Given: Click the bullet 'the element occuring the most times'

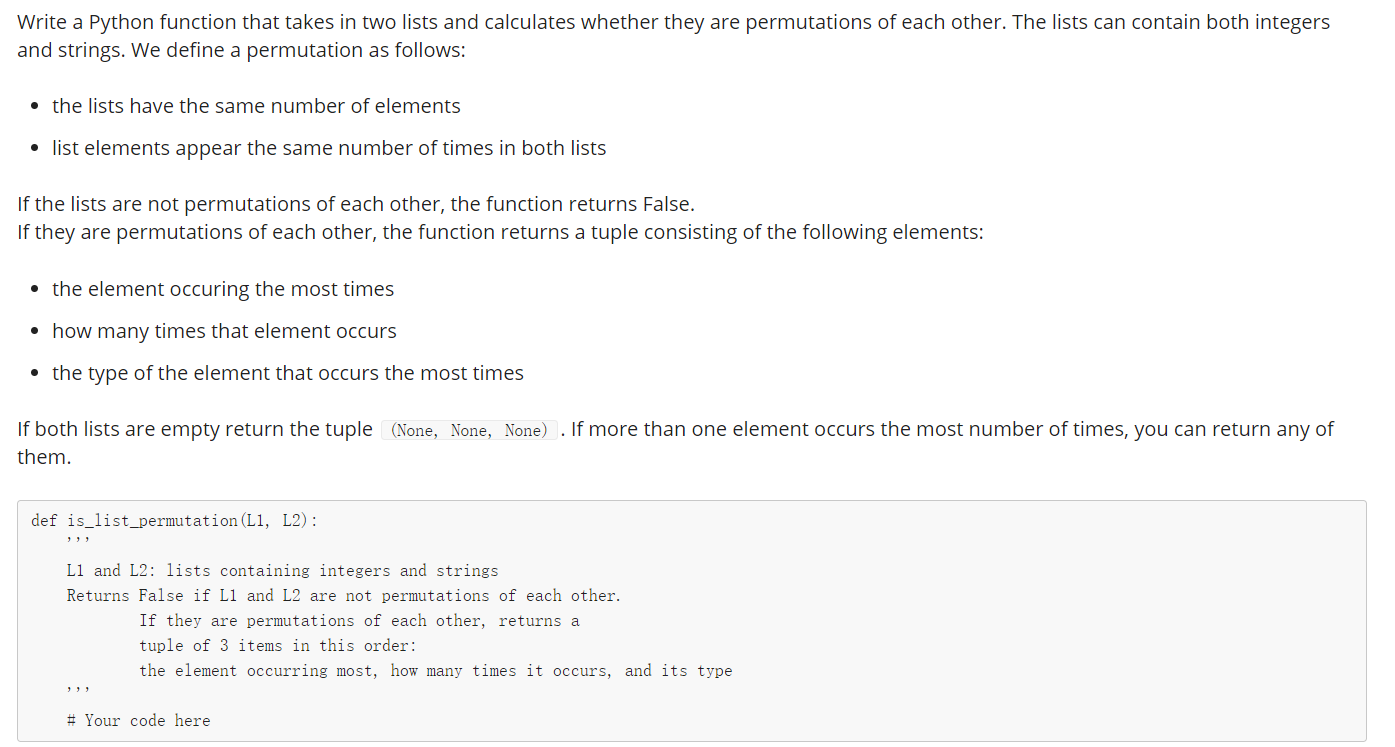Looking at the screenshot, I should 223,289.
